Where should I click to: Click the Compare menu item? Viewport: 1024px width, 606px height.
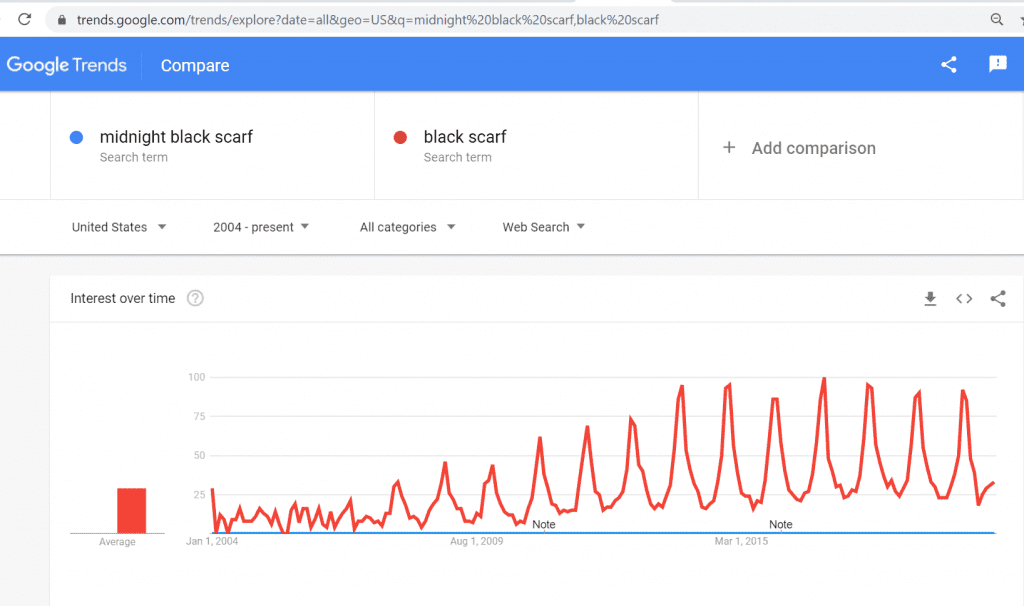pyautogui.click(x=194, y=65)
